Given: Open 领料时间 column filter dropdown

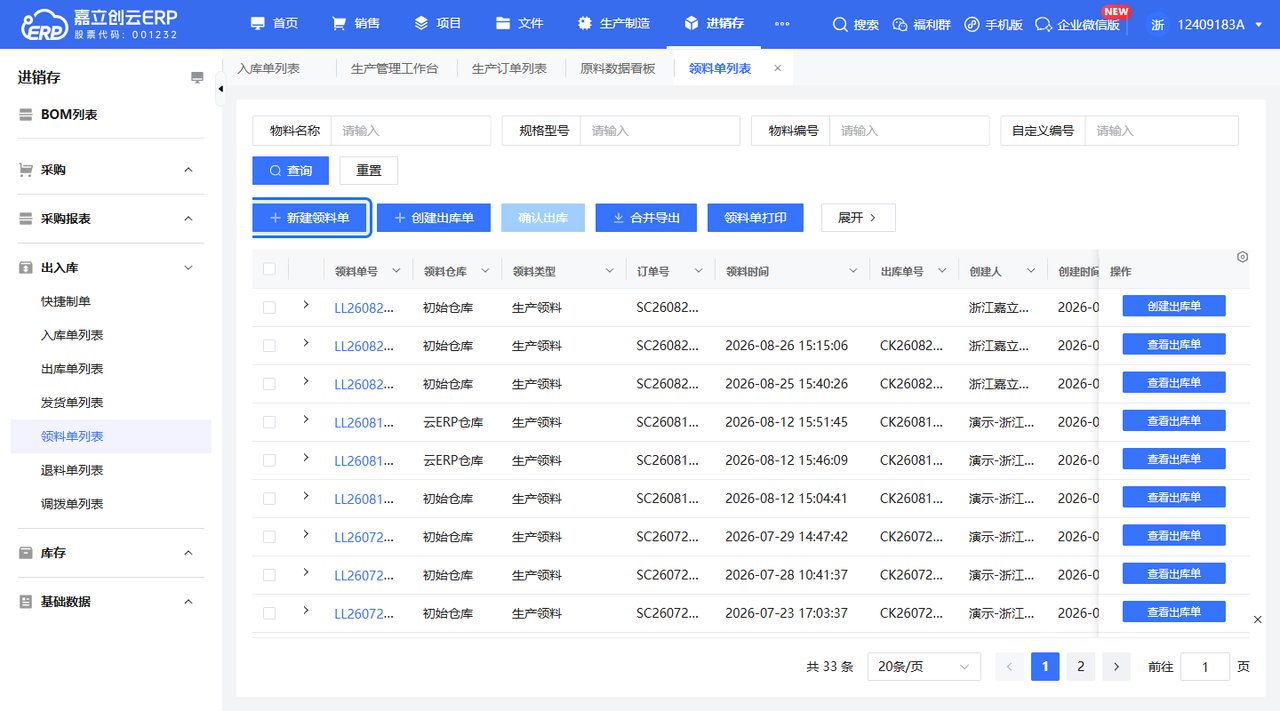Looking at the screenshot, I should [854, 271].
